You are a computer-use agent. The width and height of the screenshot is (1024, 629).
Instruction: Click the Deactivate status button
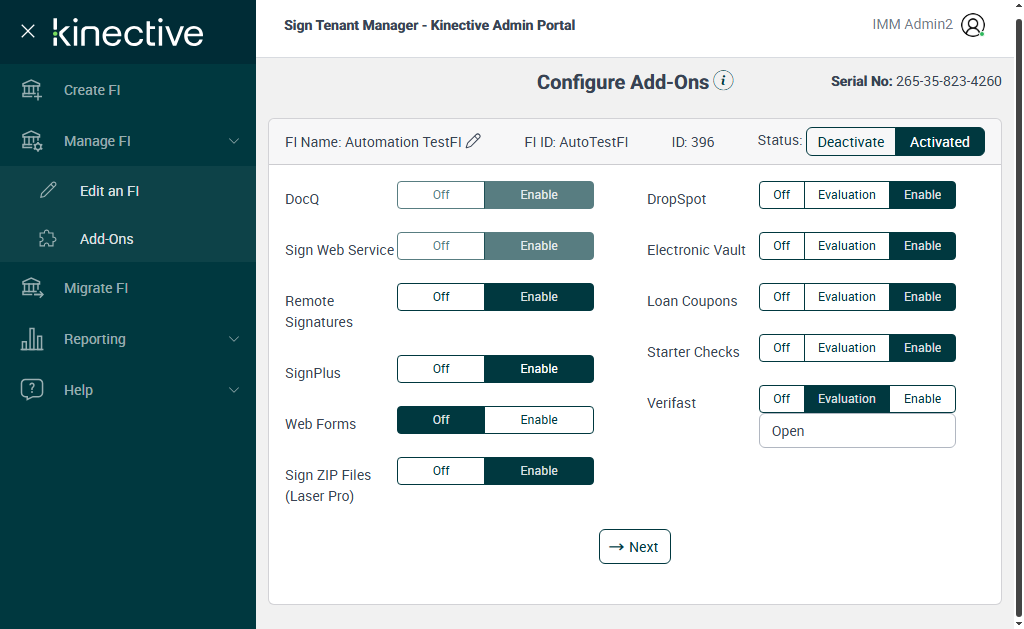[x=850, y=142]
